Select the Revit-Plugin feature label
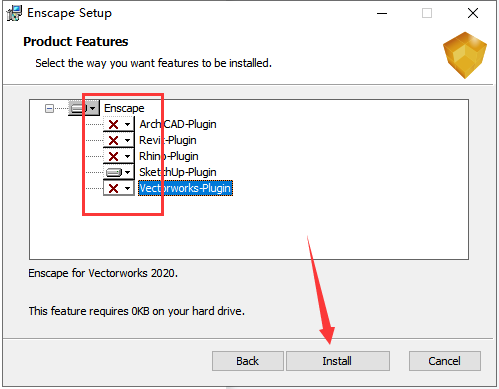 click(168, 140)
